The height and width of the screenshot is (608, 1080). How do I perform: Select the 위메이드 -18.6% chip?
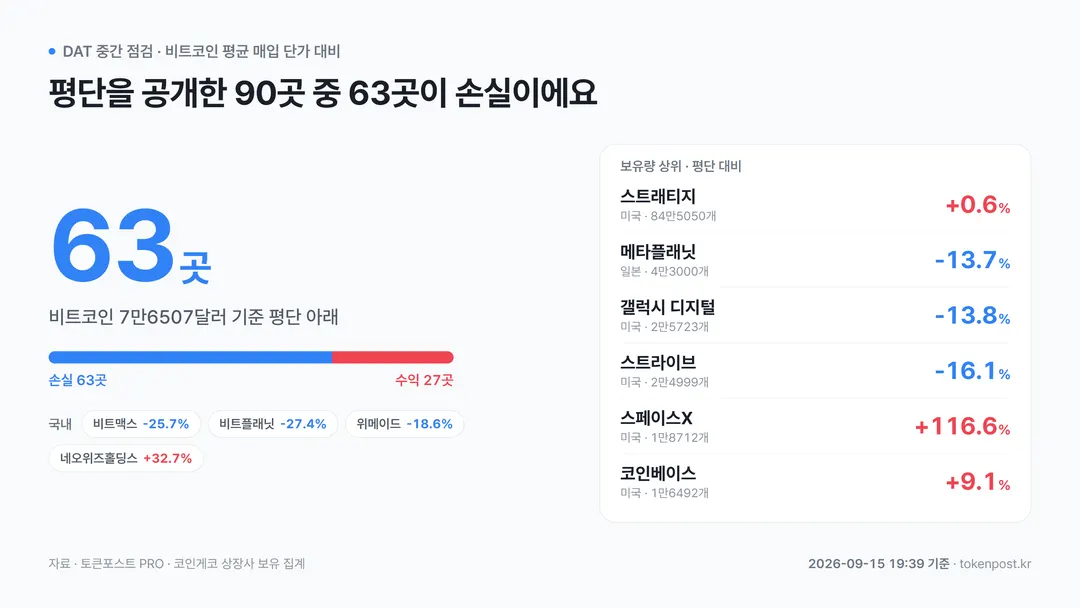click(404, 424)
